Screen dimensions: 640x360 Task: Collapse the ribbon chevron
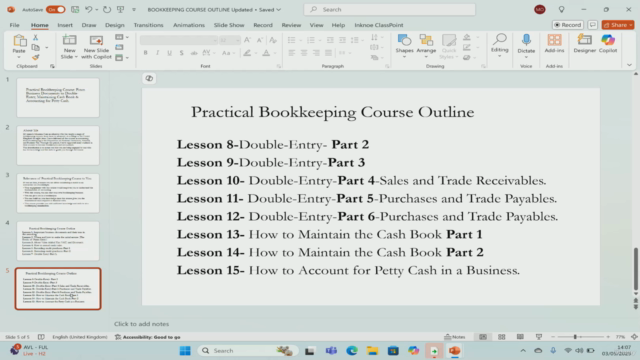pos(629,65)
